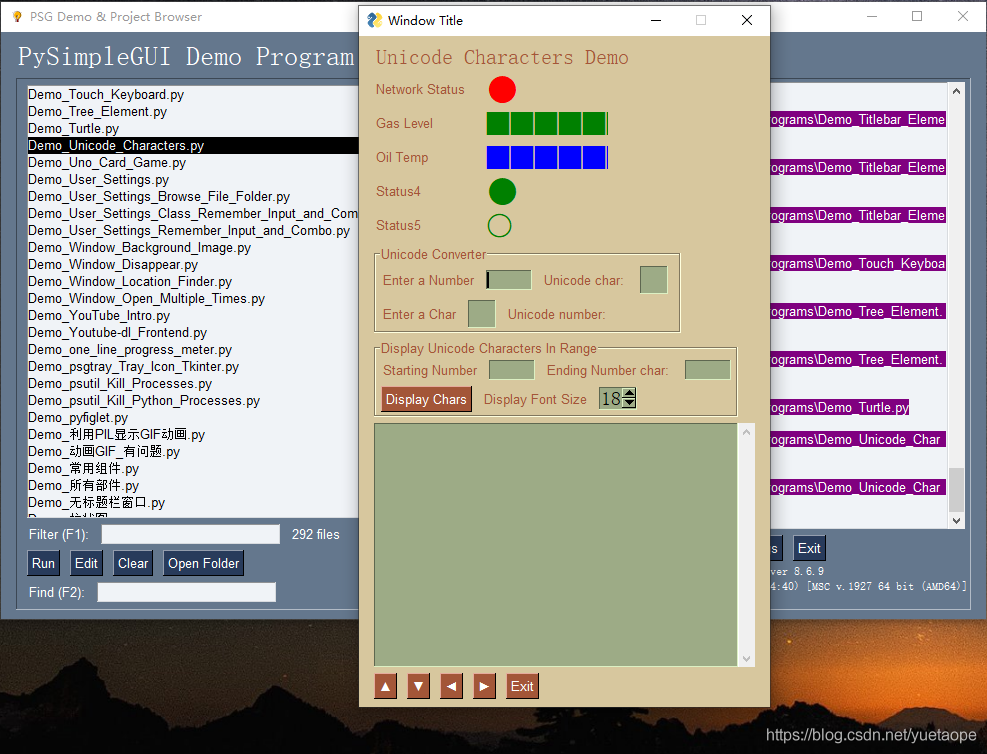Click the output area scrollbar down arrow
Screen dimensions: 987x754
tap(746, 659)
